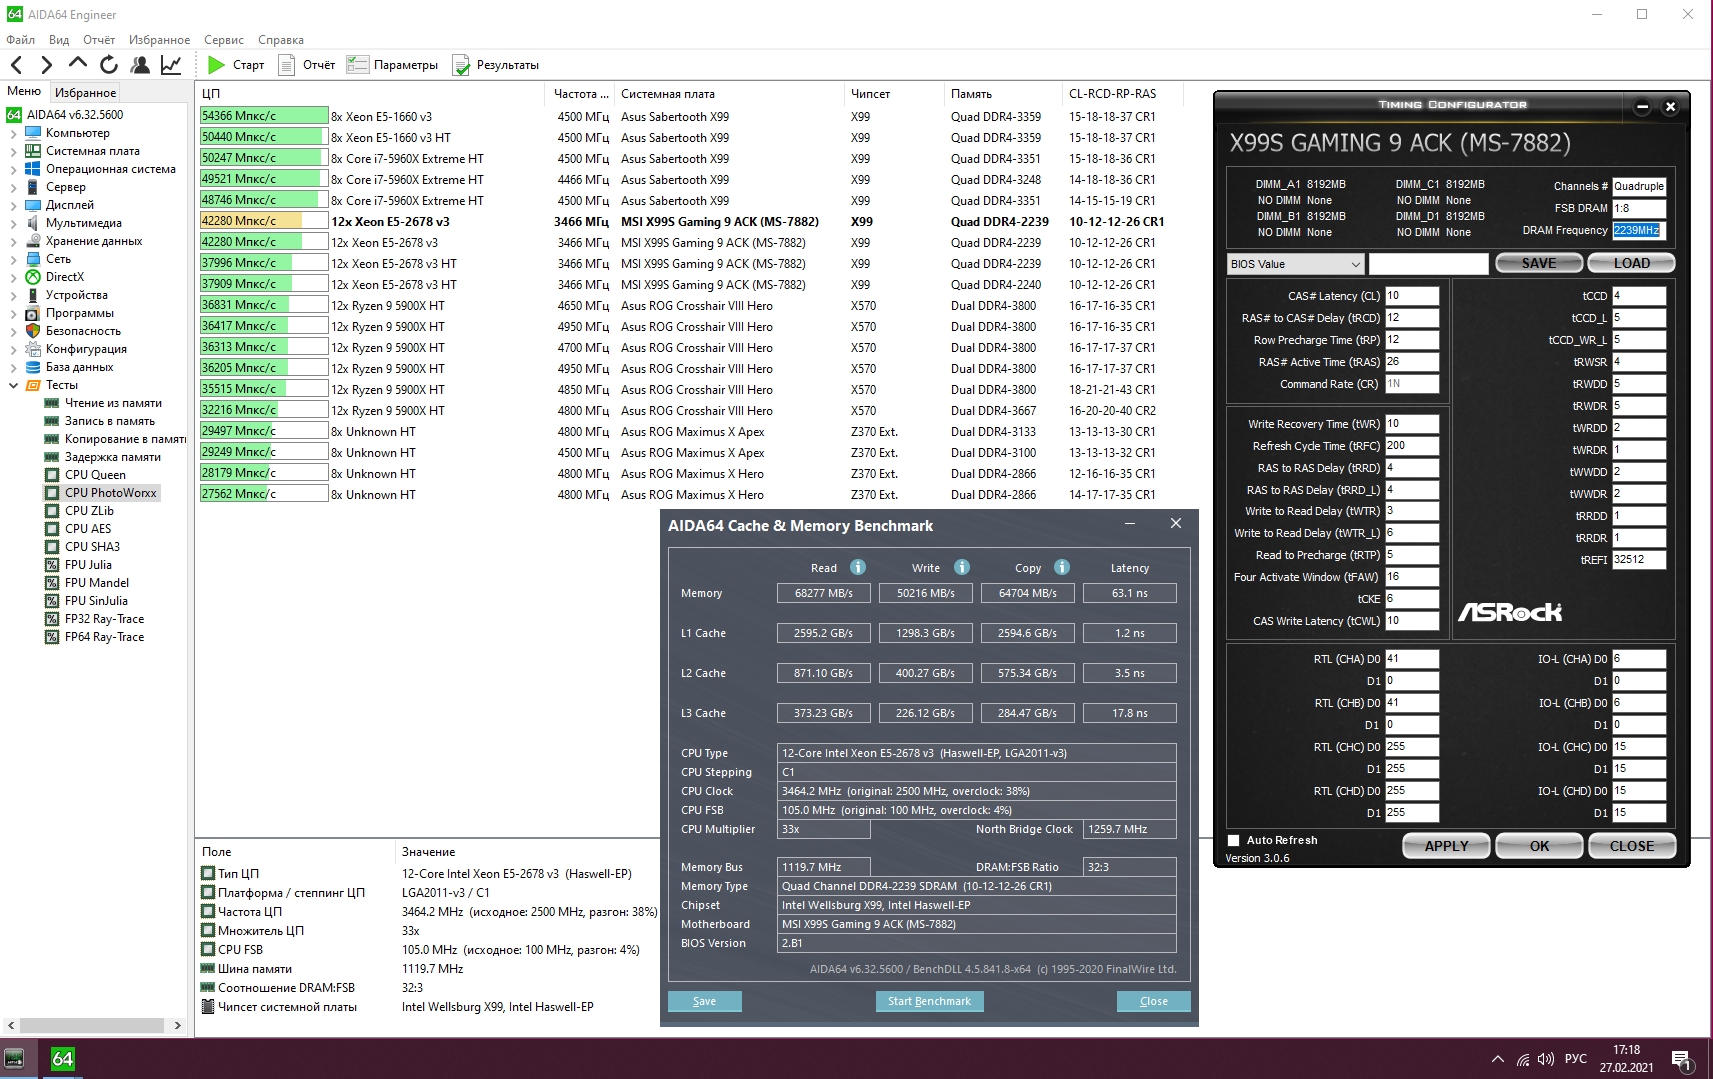The width and height of the screenshot is (1713, 1079).
Task: Click the Write Recovery Time (tWR) field
Action: tap(1412, 424)
